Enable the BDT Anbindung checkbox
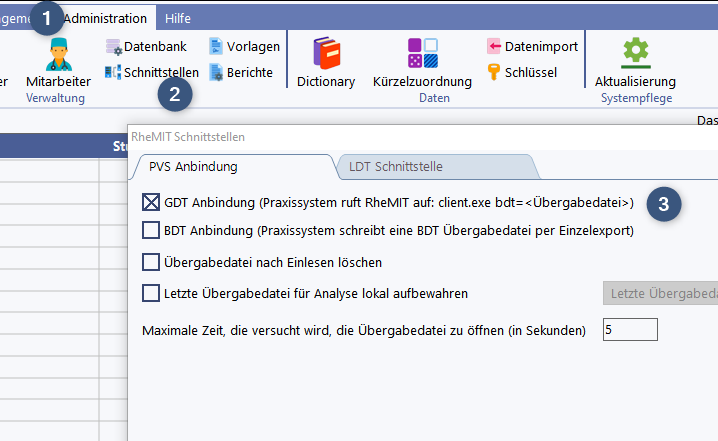Screen dimensions: 718x441 (x=151, y=231)
